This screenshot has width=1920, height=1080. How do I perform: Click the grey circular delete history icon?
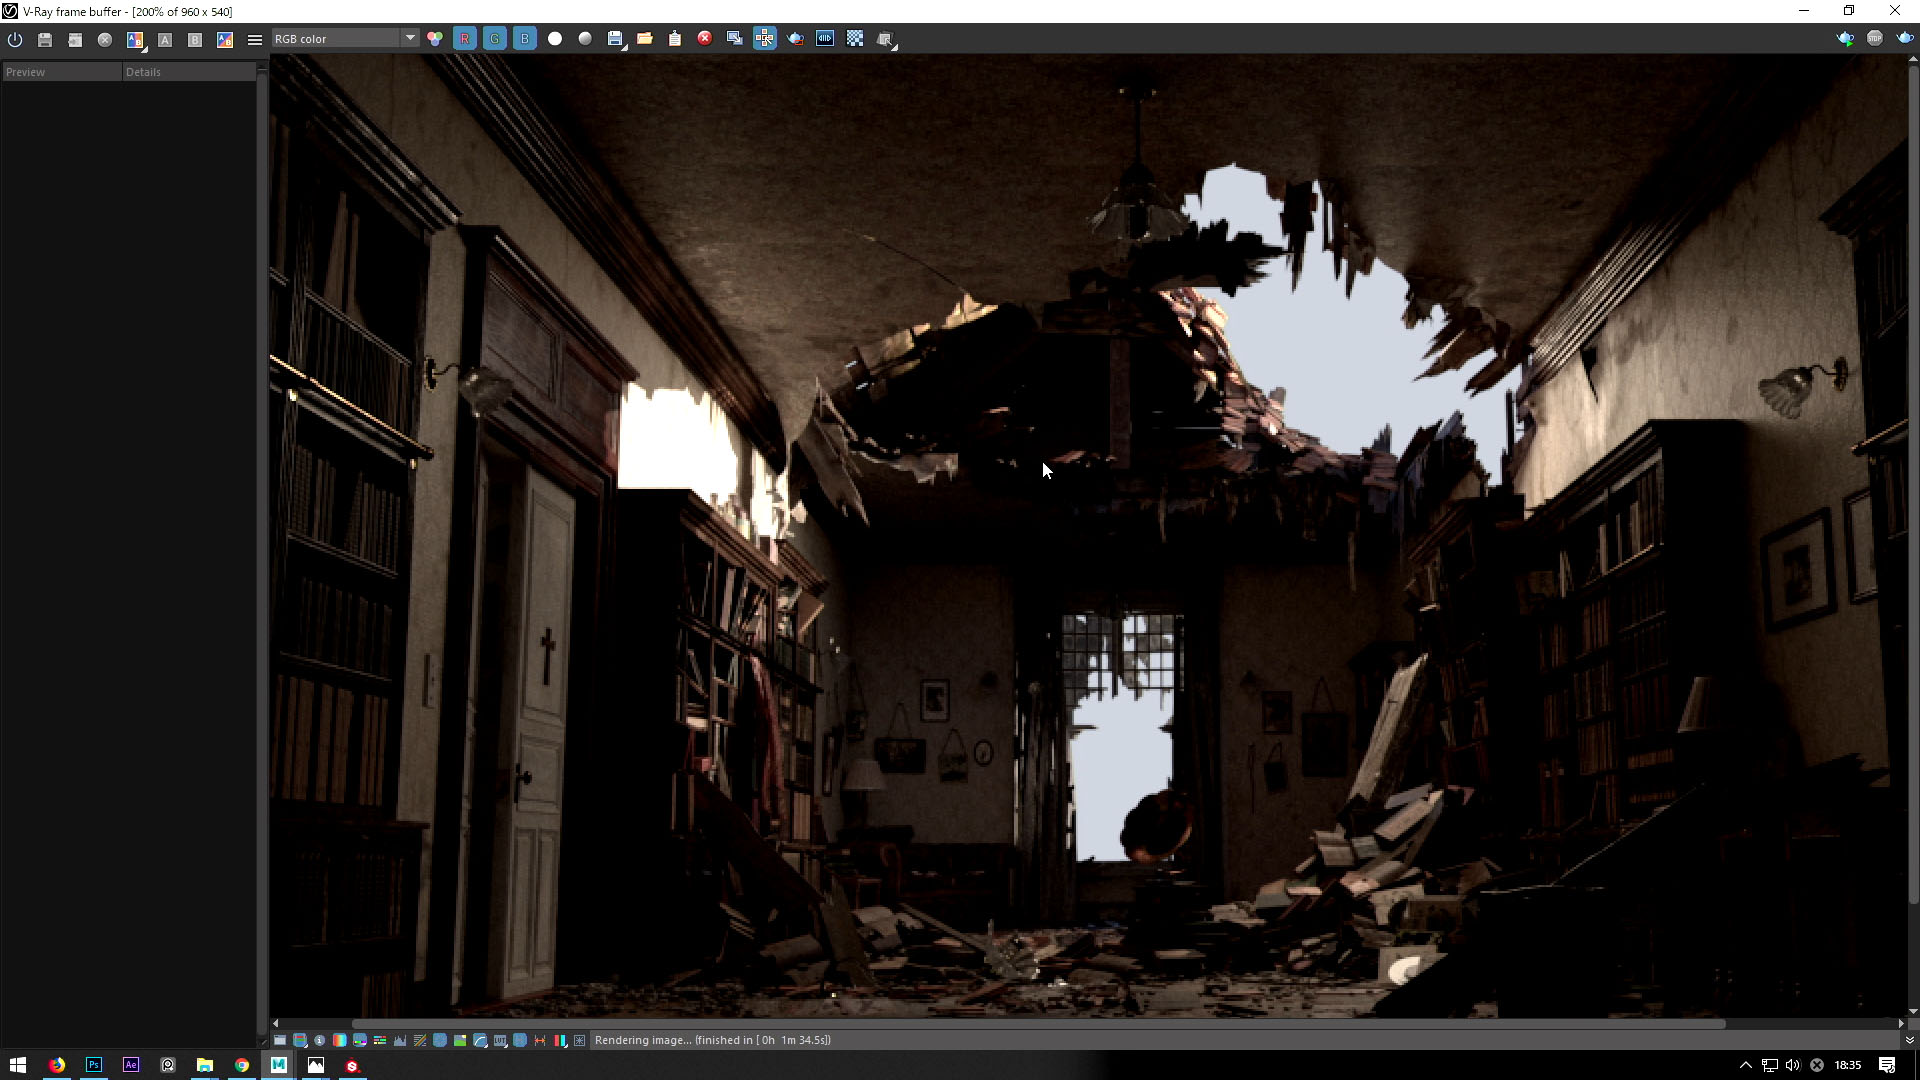pyautogui.click(x=105, y=39)
